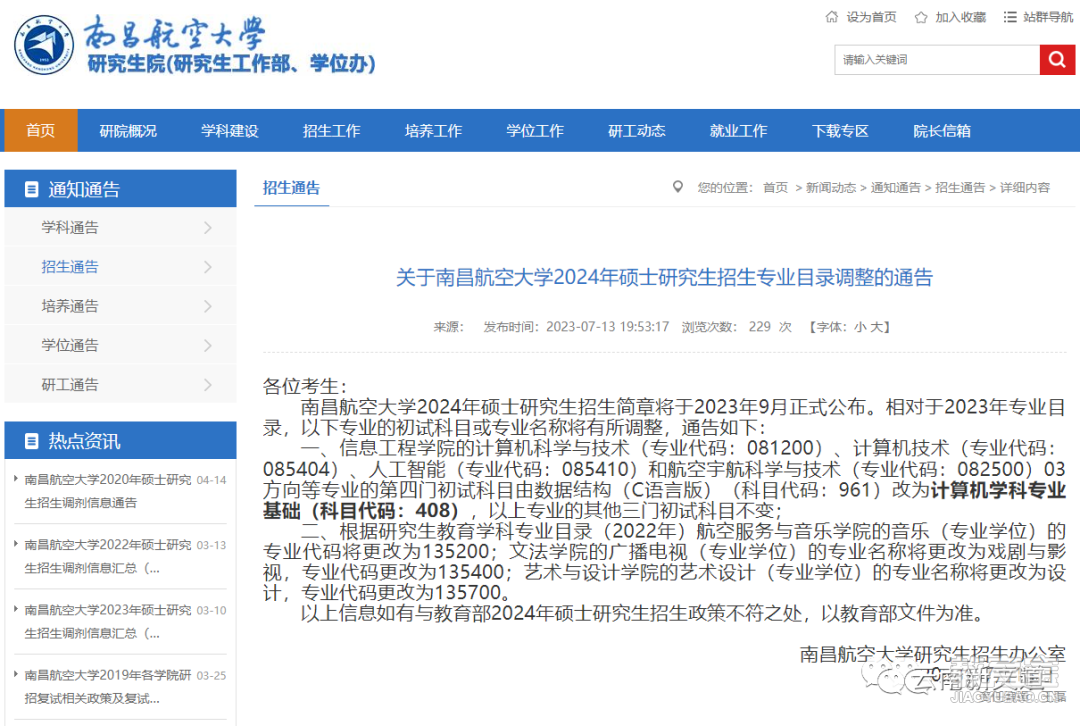Click the star icon beside 加入收藏
Image resolution: width=1080 pixels, height=726 pixels.
coord(921,17)
